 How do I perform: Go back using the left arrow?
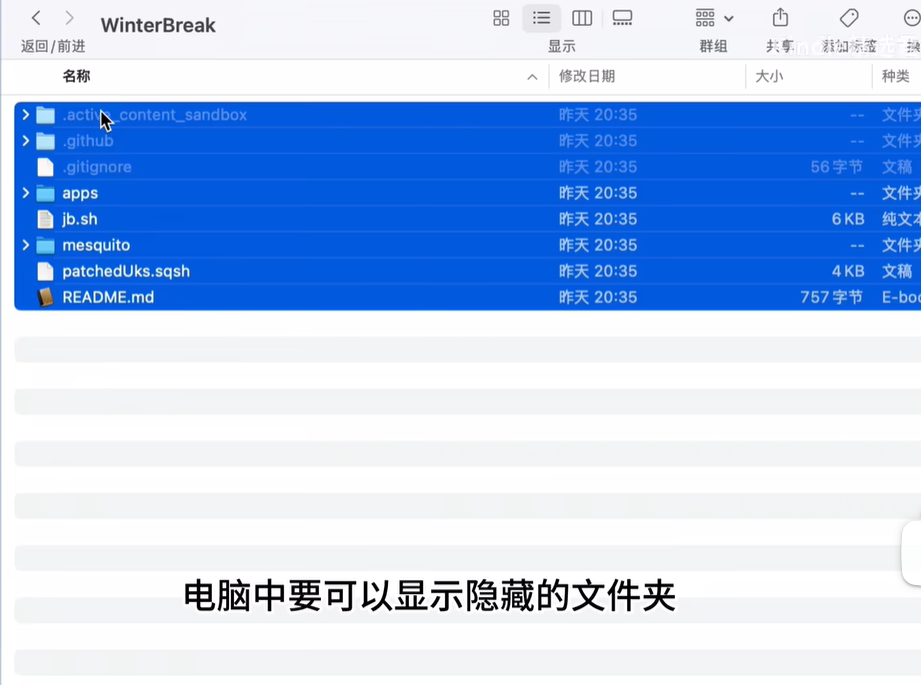pyautogui.click(x=36, y=18)
